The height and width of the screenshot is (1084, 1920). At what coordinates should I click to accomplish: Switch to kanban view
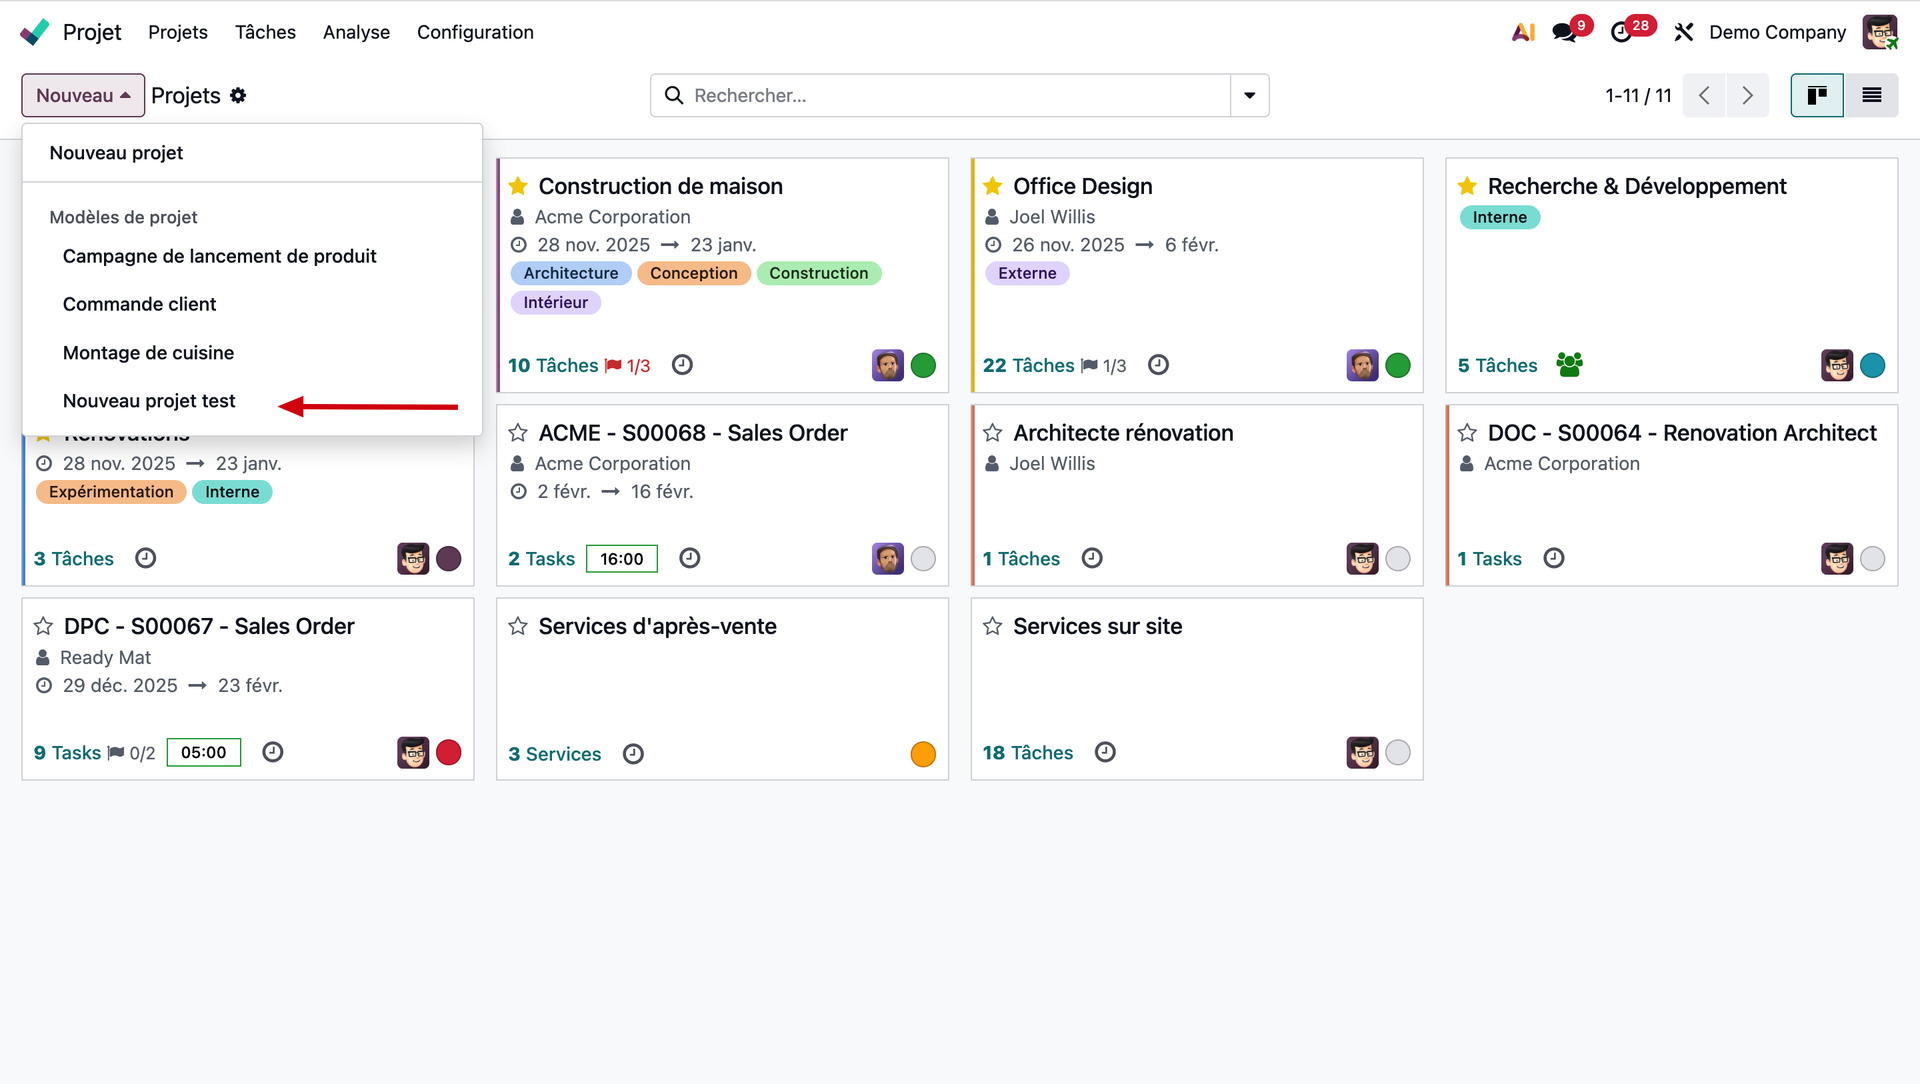click(1817, 95)
